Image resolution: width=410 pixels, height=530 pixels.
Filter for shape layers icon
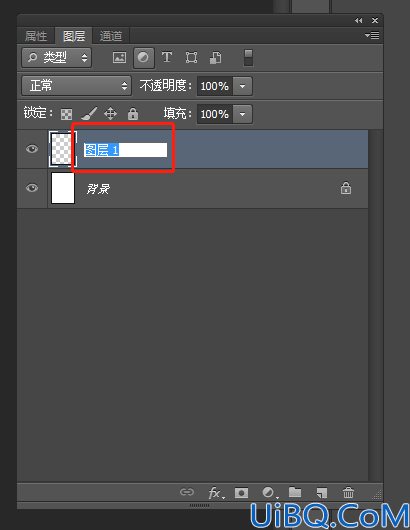pyautogui.click(x=191, y=57)
